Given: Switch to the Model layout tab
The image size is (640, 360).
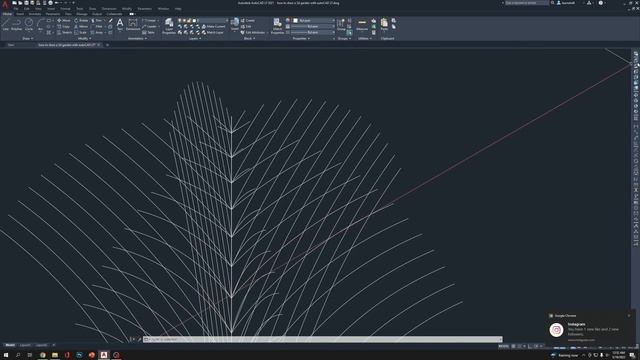Looking at the screenshot, I should tap(10, 345).
